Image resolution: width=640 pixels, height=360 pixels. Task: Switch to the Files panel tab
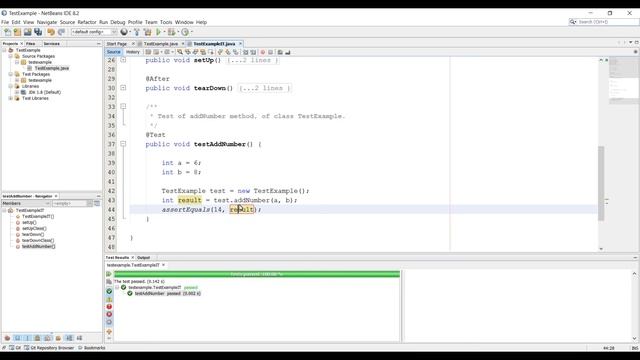pos(31,44)
